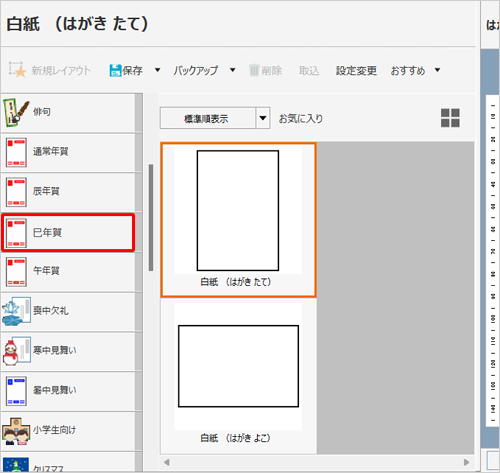
Task: Choose the 通常年賀 category label
Action: [x=51, y=151]
